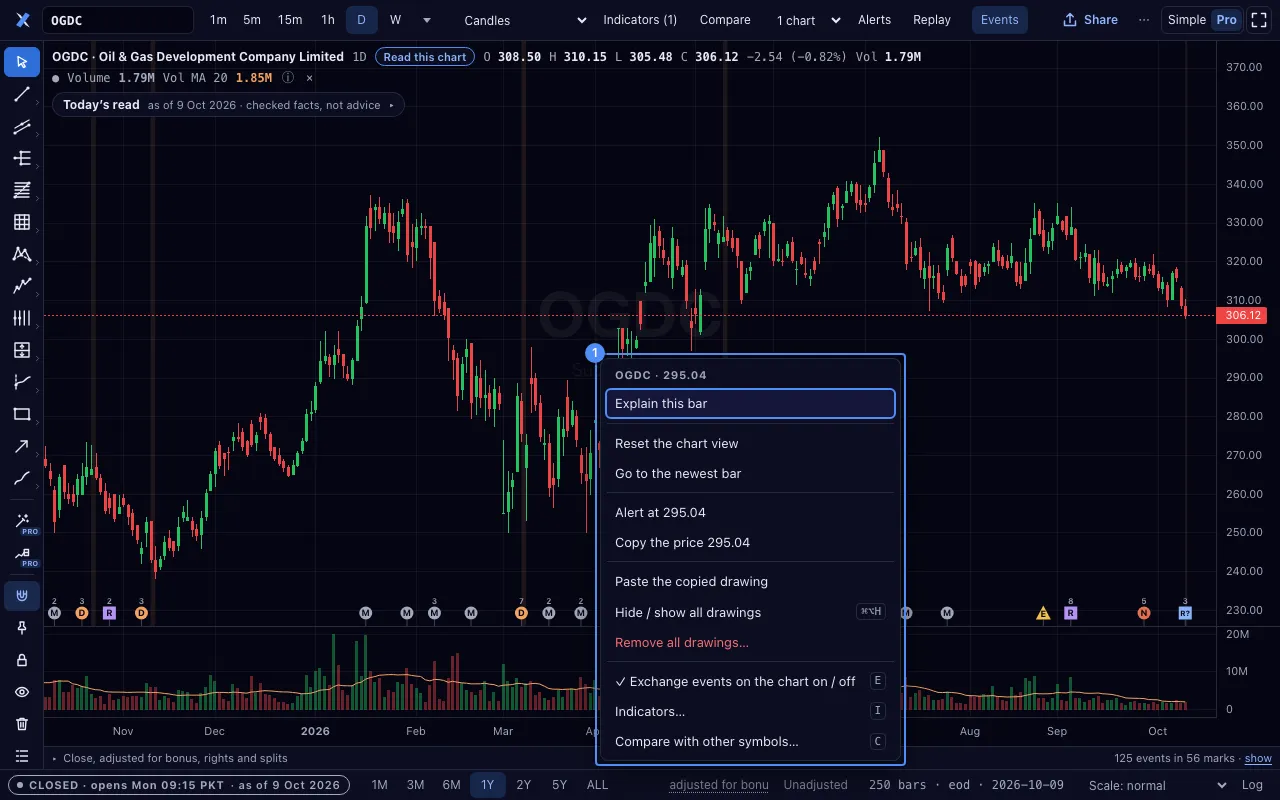
Task: Click the Share button
Action: pos(1090,20)
